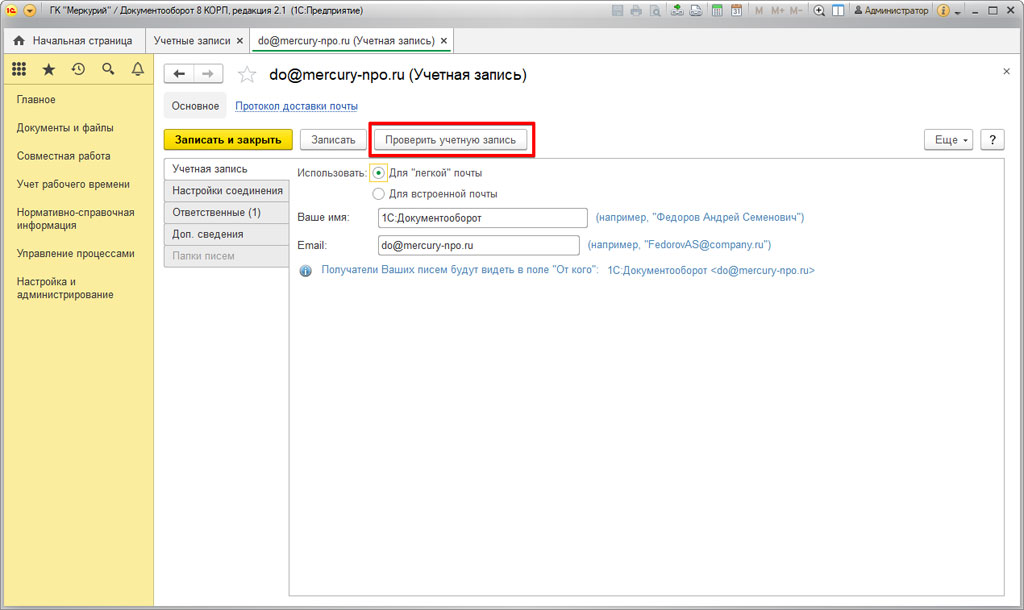1024x610 pixels.
Task: Expand the 'Еще' dropdown menu
Action: pos(949,140)
